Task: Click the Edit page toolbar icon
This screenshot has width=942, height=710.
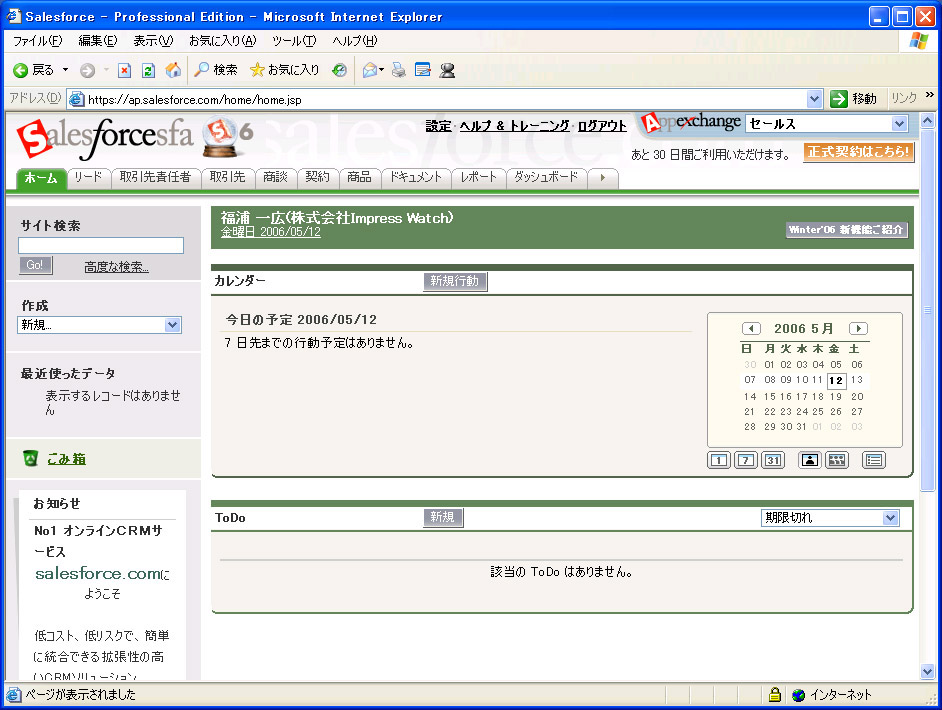Action: pyautogui.click(x=423, y=70)
